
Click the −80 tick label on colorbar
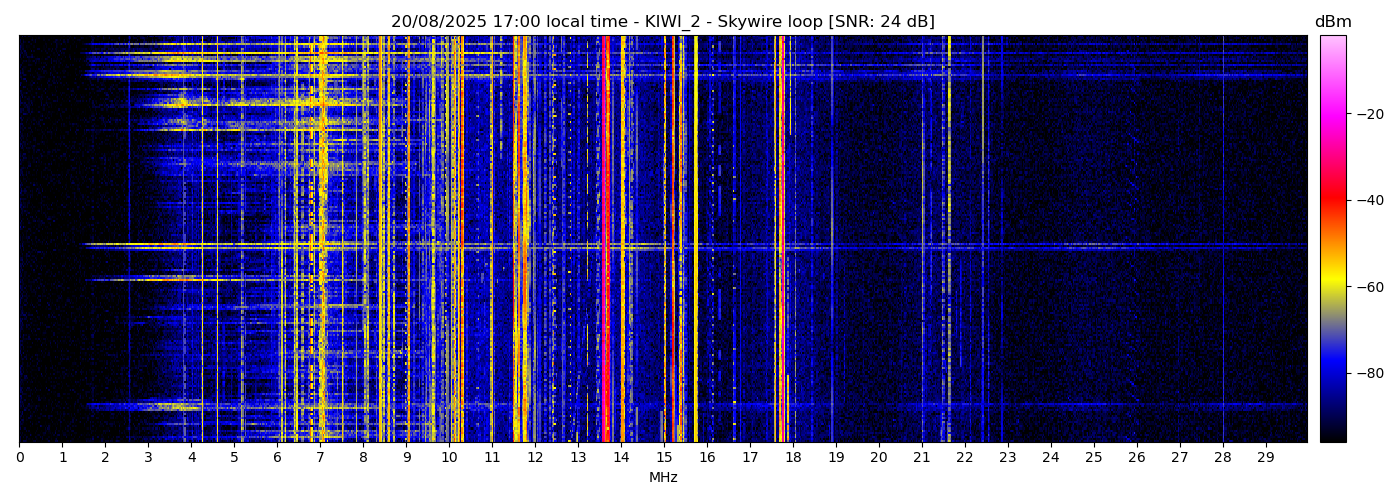pos(1364,373)
